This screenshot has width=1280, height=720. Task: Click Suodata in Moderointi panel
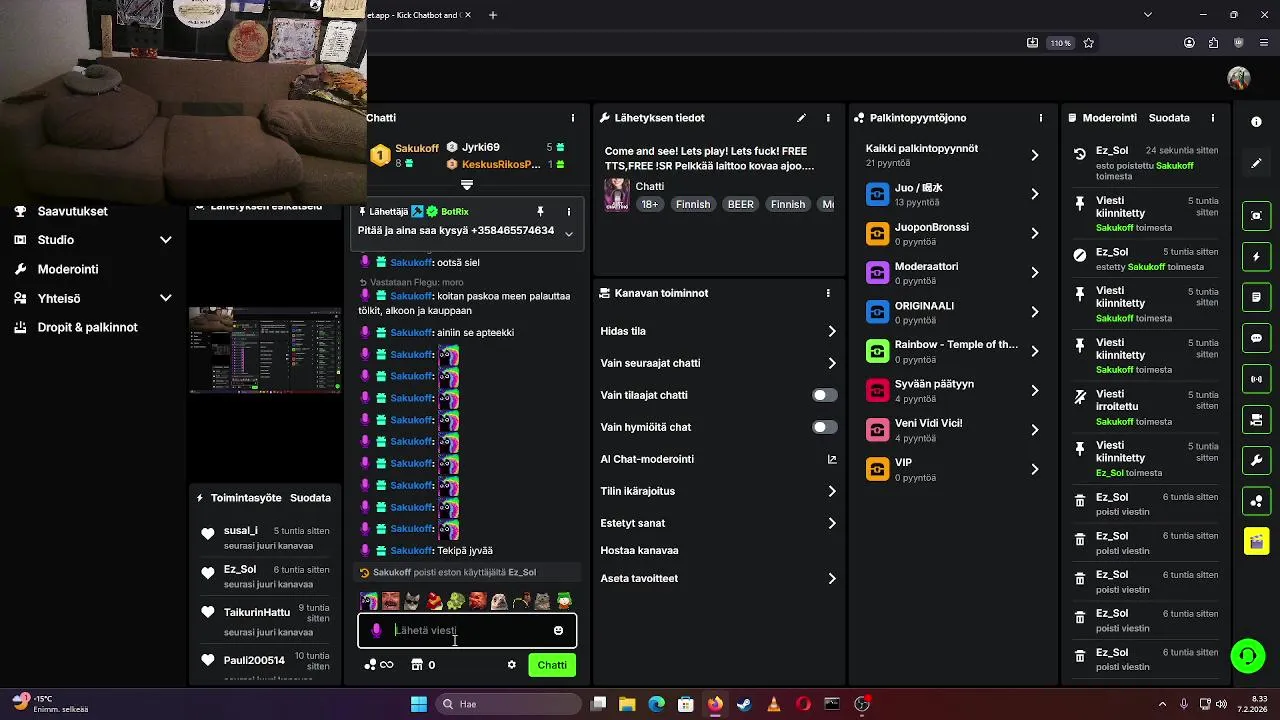[x=1169, y=118]
